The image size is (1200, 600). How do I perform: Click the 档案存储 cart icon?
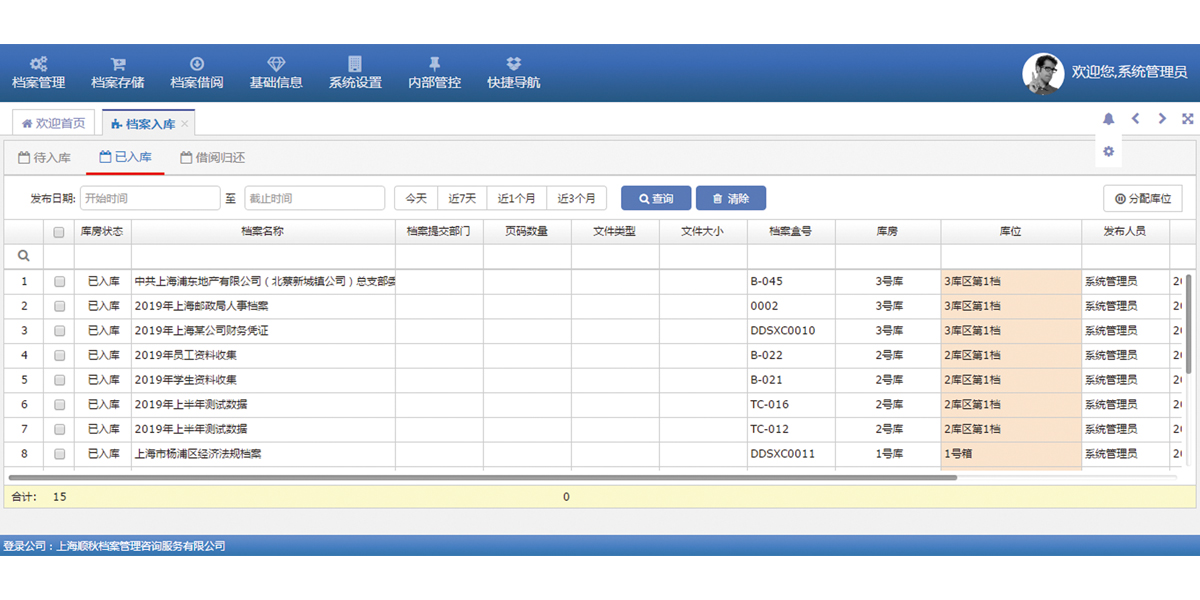[x=118, y=64]
